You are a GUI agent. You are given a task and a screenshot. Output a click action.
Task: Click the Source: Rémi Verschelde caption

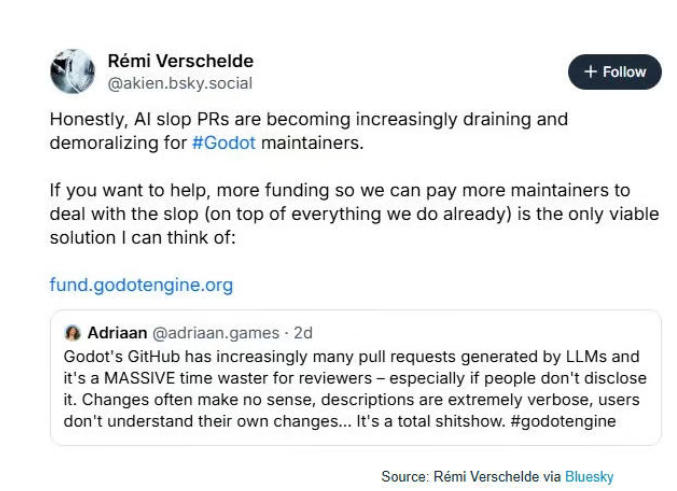tap(470, 477)
